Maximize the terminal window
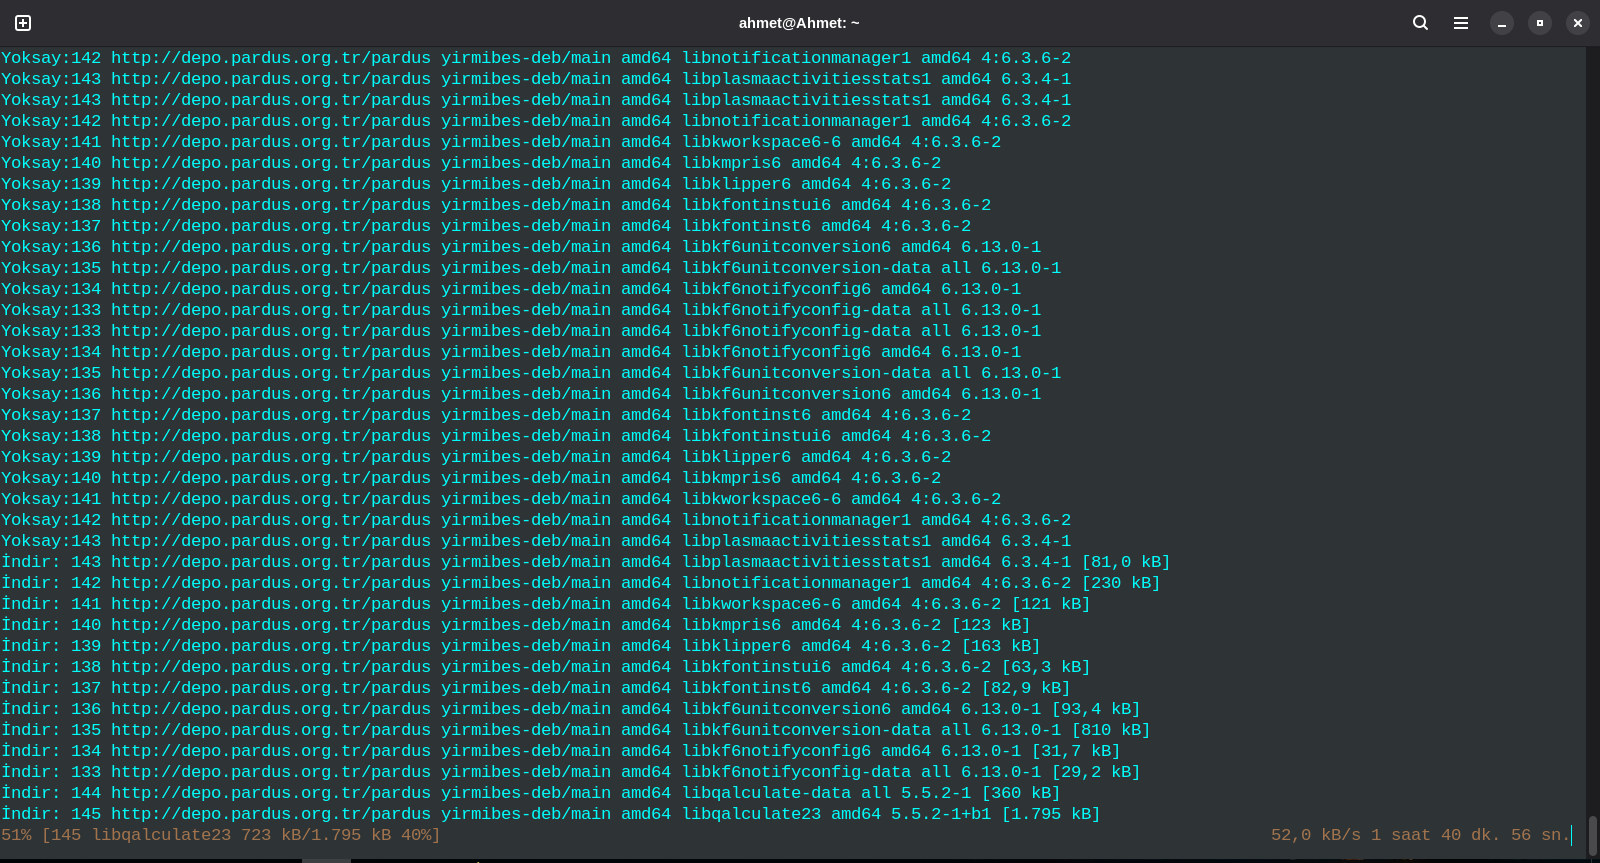 pos(1540,23)
